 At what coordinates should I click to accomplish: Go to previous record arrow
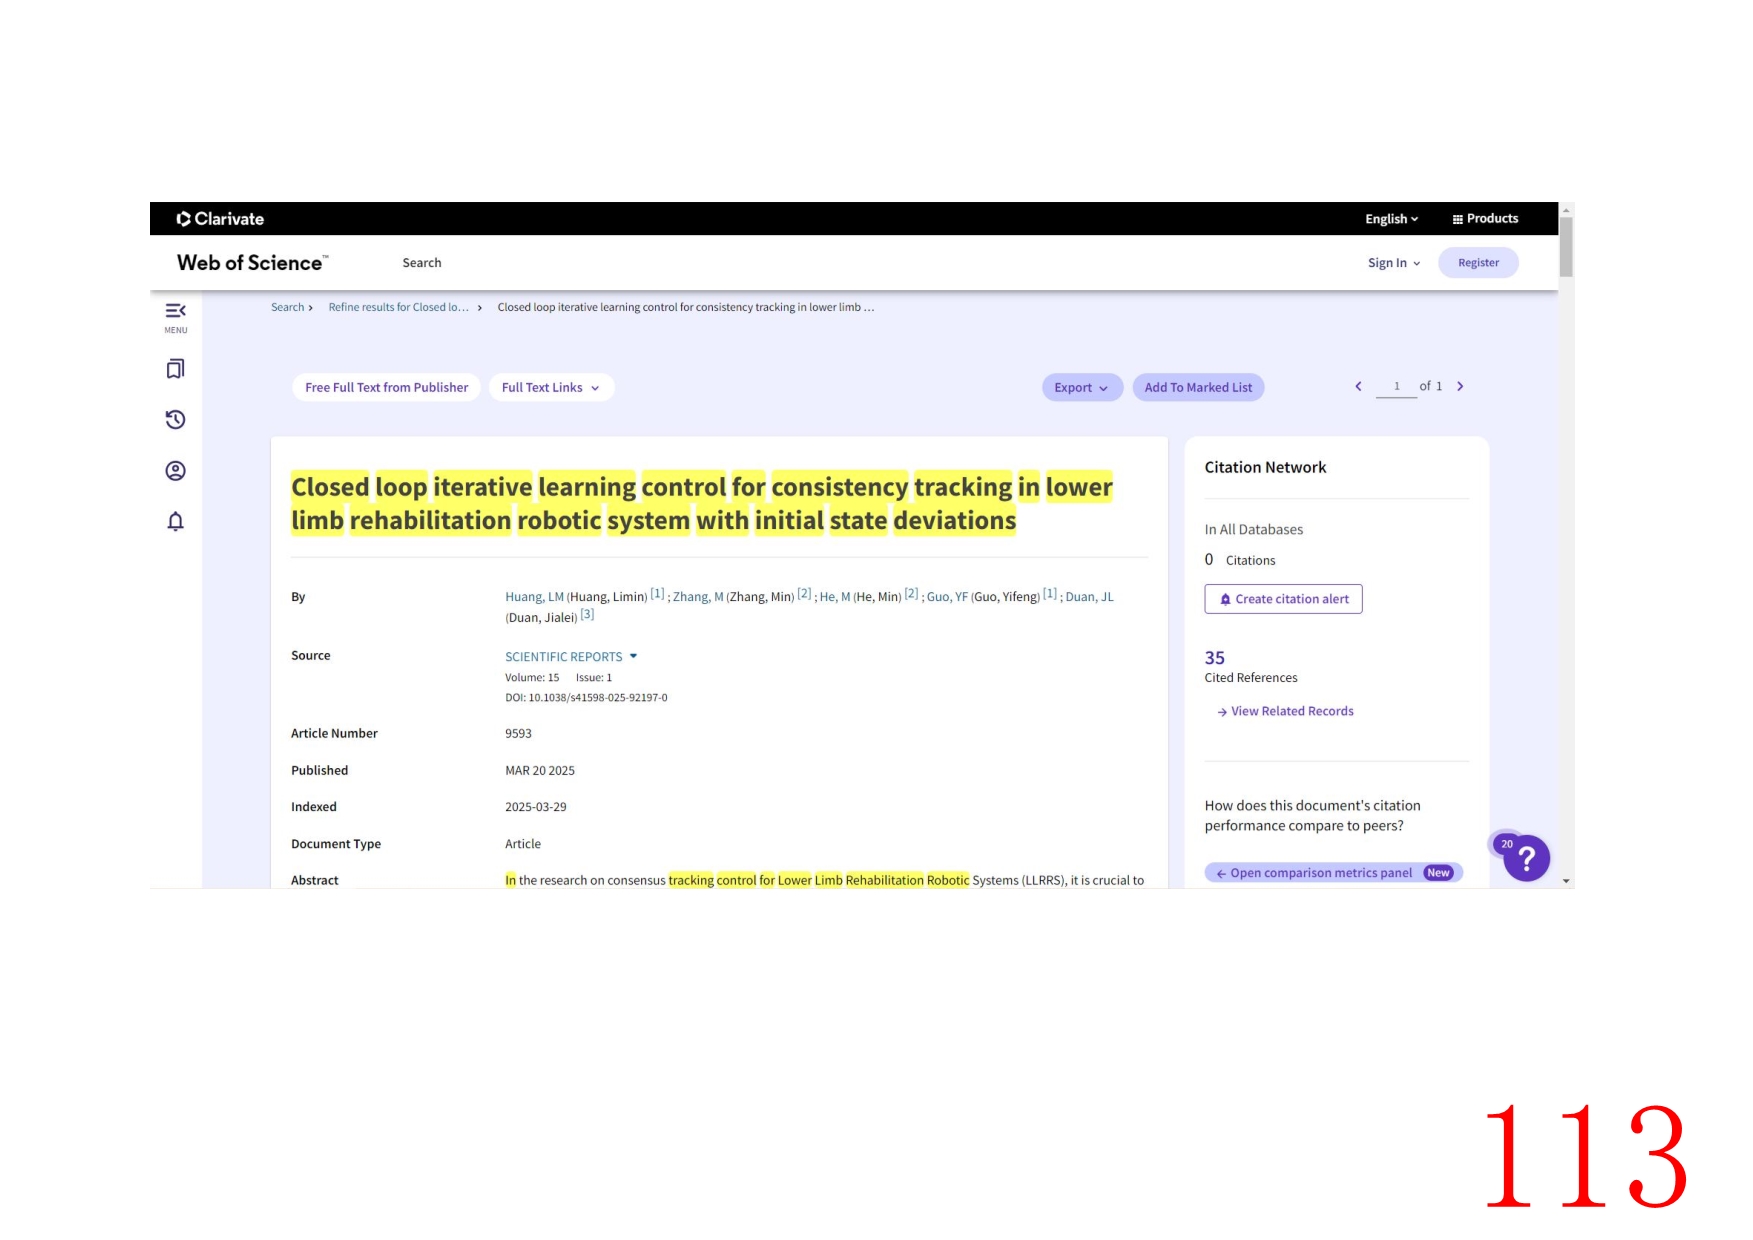(1358, 387)
